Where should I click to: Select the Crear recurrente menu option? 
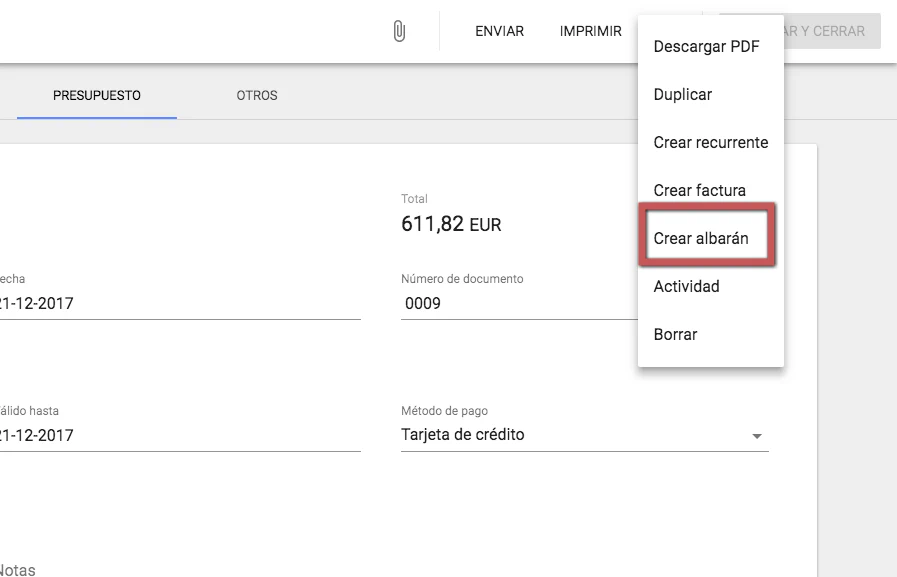pos(710,143)
